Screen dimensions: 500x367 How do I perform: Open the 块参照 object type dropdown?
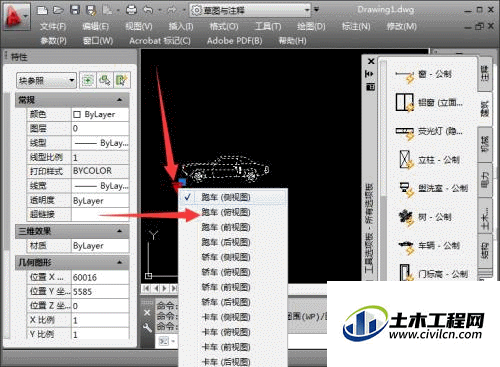pyautogui.click(x=46, y=81)
